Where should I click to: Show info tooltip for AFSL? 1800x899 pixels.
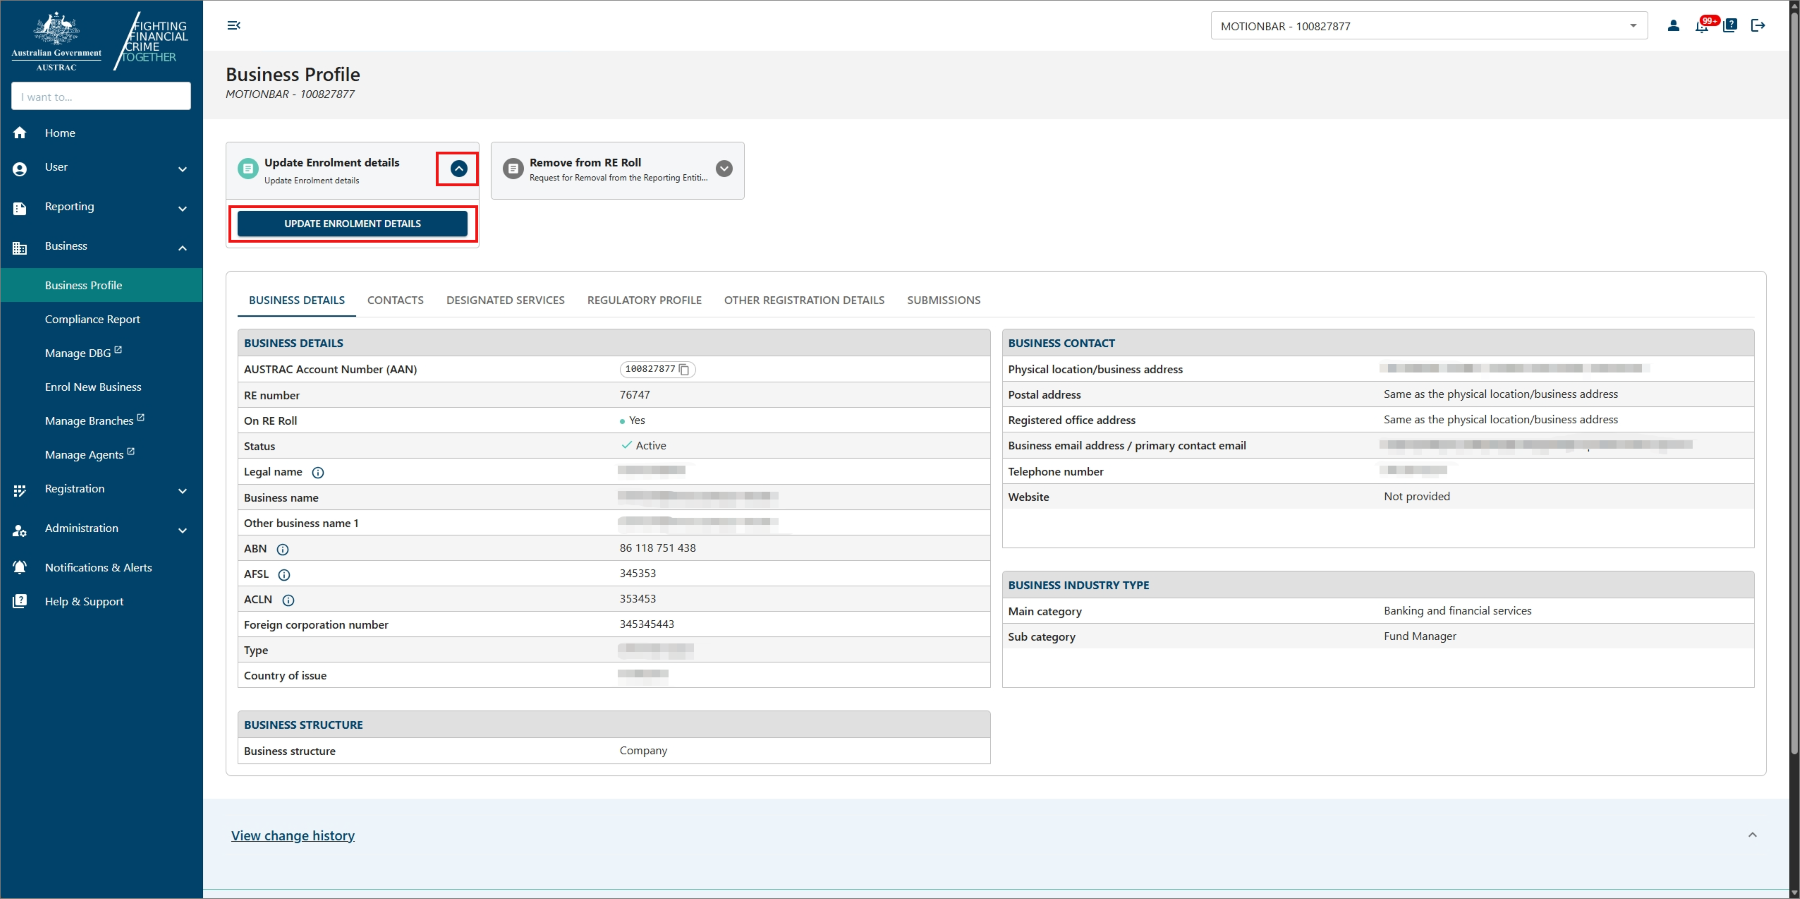coord(284,575)
